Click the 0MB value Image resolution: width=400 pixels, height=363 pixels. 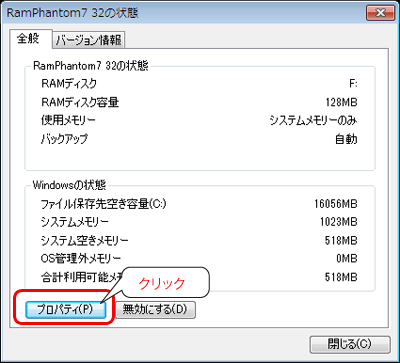click(347, 258)
